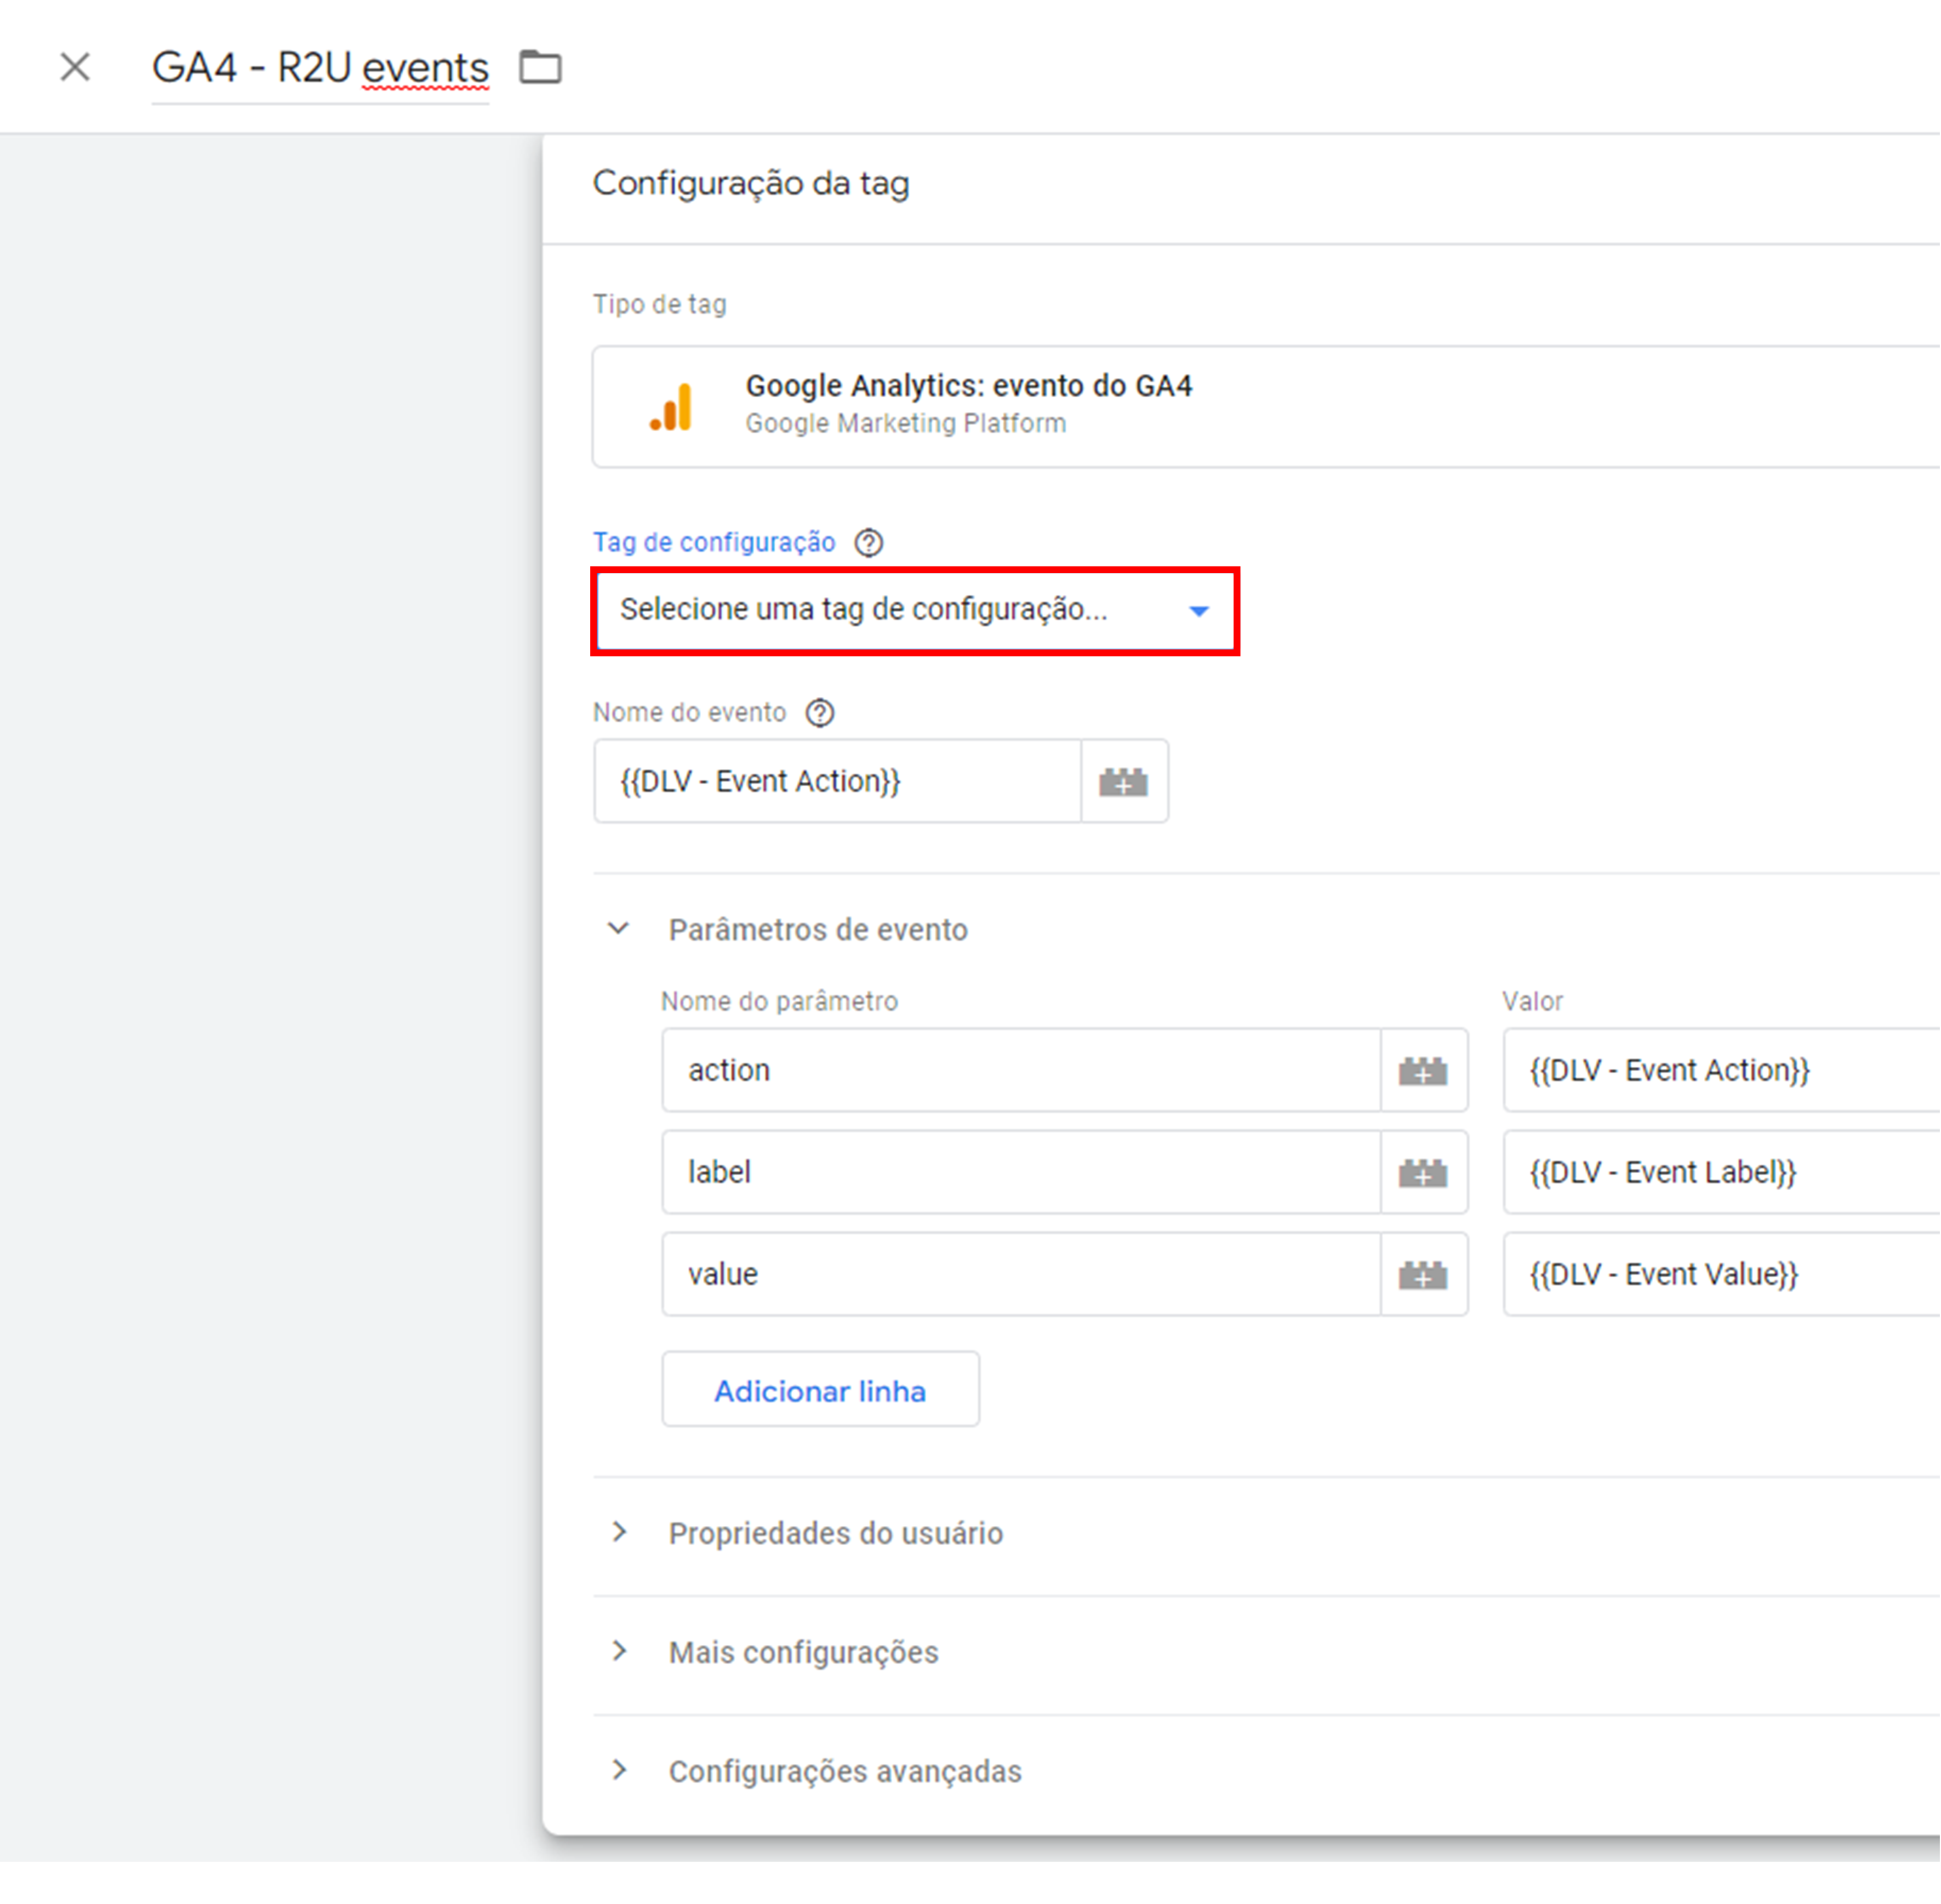The width and height of the screenshot is (1941, 1904).
Task: Click value field with DLV - Event Label
Action: click(1722, 1172)
